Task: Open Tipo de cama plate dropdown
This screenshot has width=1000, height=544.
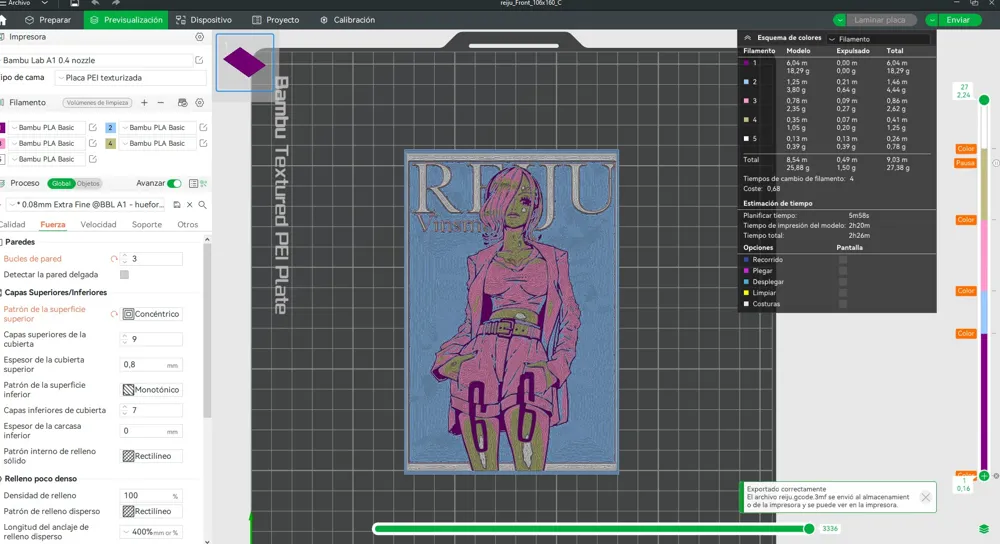Action: tap(131, 78)
